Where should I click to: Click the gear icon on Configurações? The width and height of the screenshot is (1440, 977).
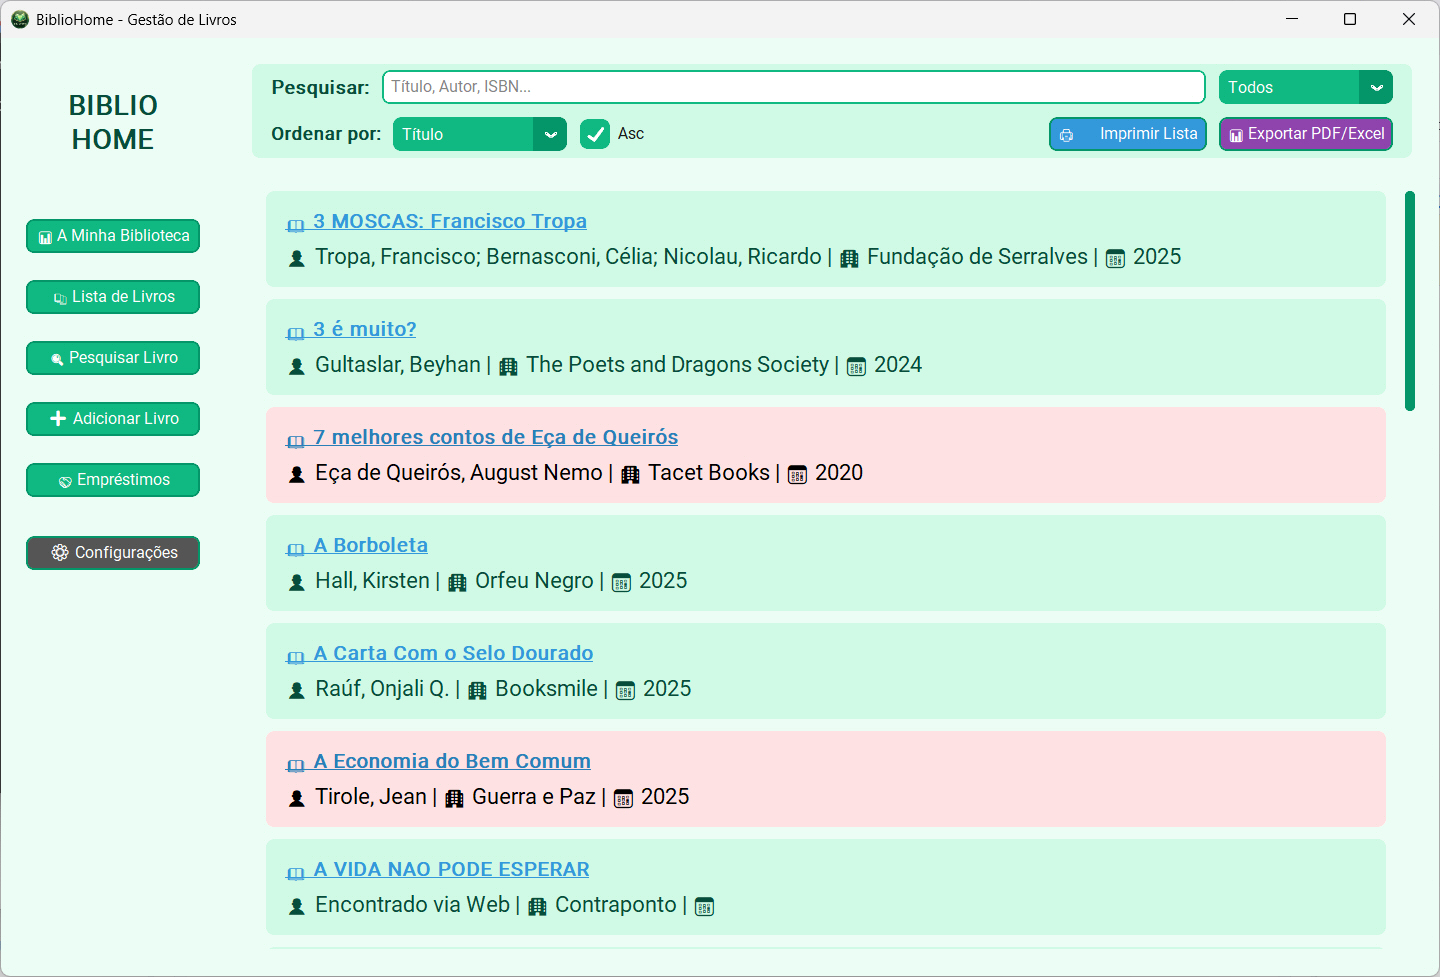[x=60, y=553]
